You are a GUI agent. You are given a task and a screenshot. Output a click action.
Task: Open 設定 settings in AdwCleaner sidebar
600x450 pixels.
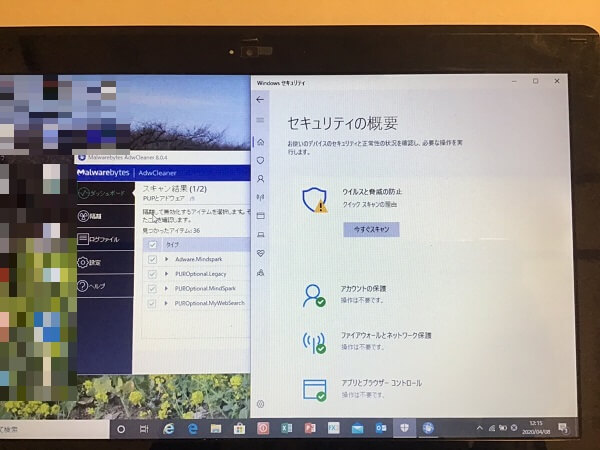105,262
